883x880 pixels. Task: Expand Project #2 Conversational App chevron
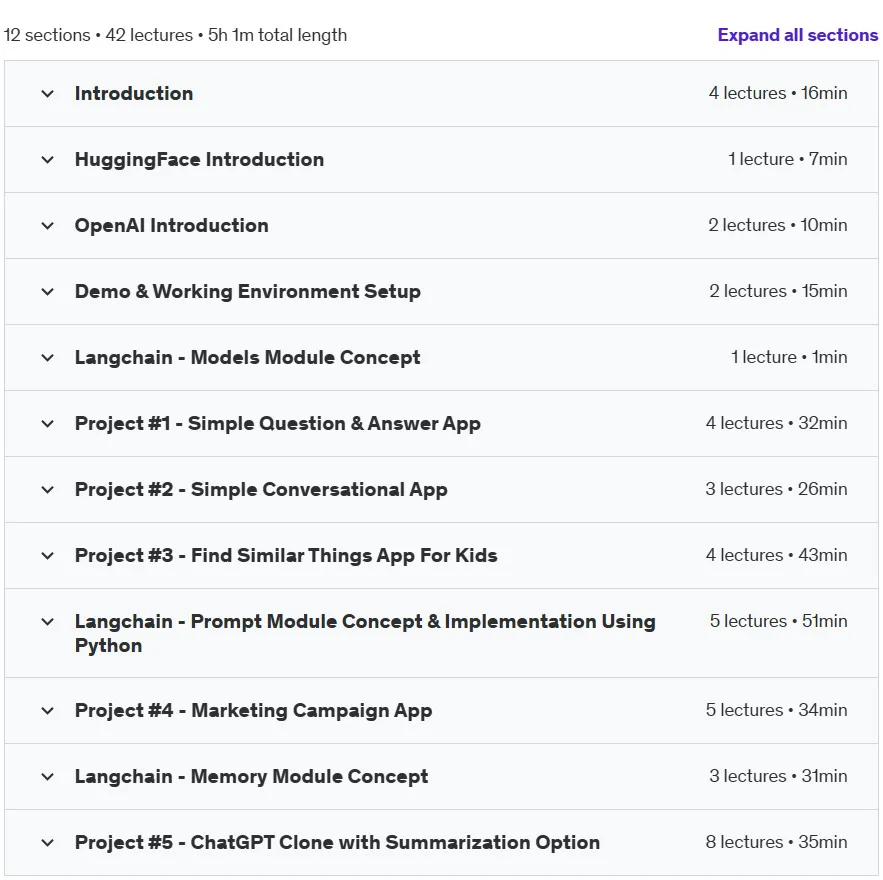tap(48, 489)
